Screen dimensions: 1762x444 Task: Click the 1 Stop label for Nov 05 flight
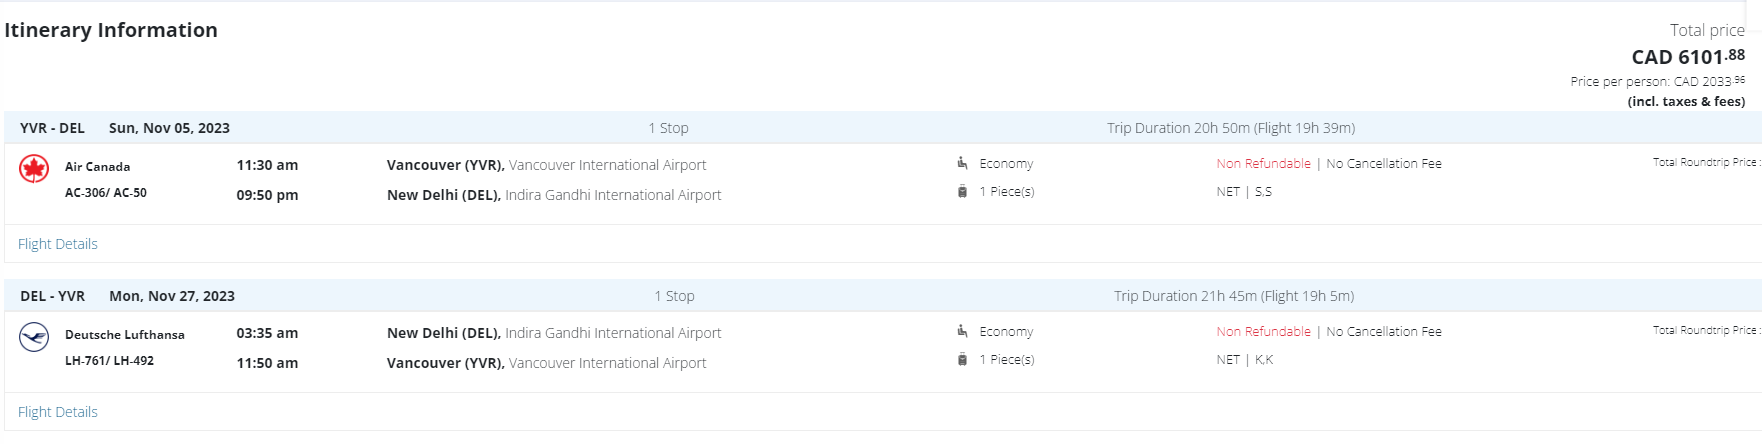click(x=668, y=128)
